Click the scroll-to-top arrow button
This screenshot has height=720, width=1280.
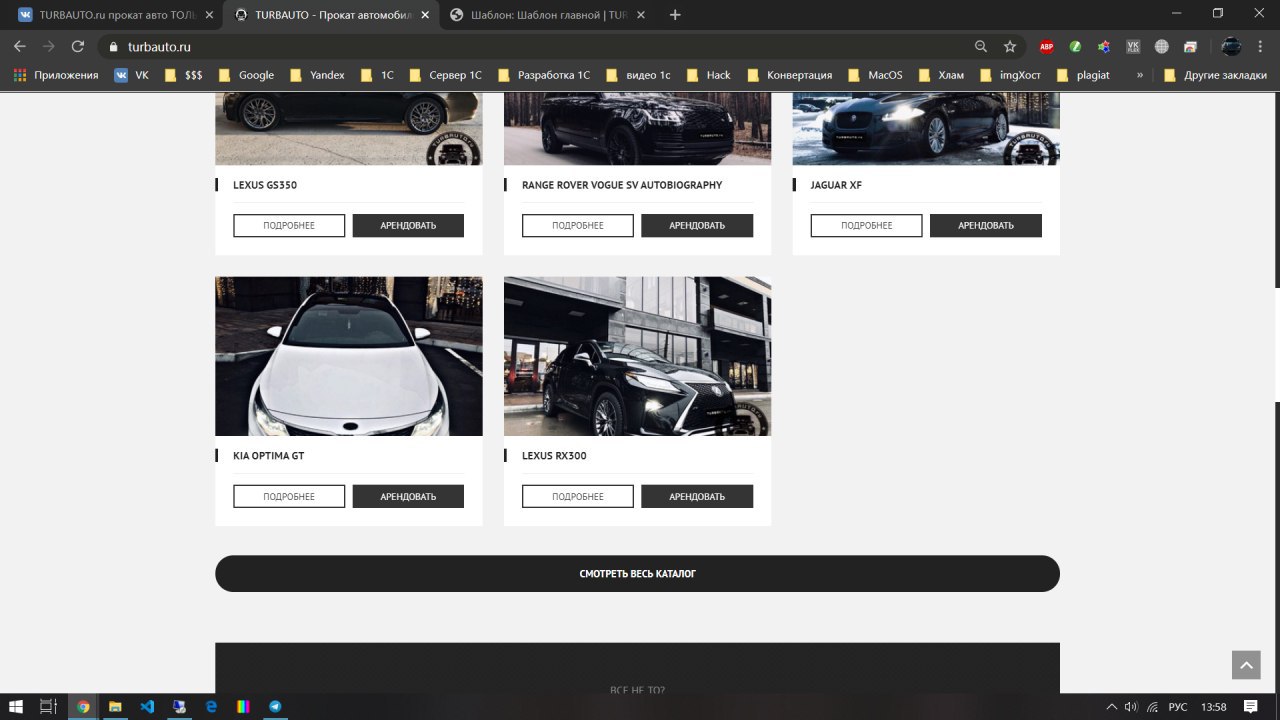click(1246, 665)
